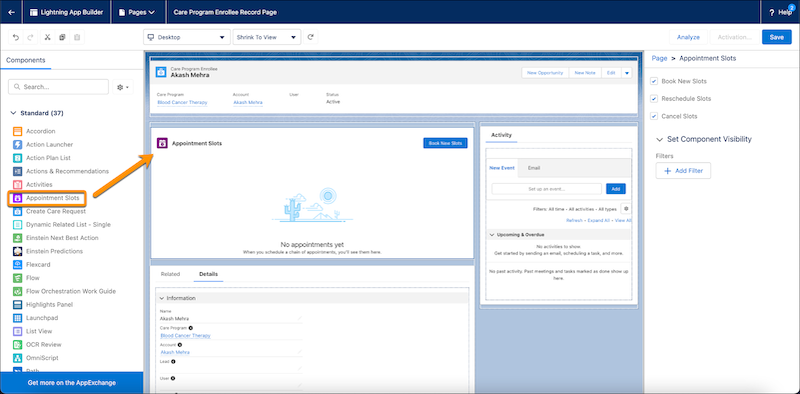Click the Analyze button
The height and width of the screenshot is (394, 800).
pos(688,37)
